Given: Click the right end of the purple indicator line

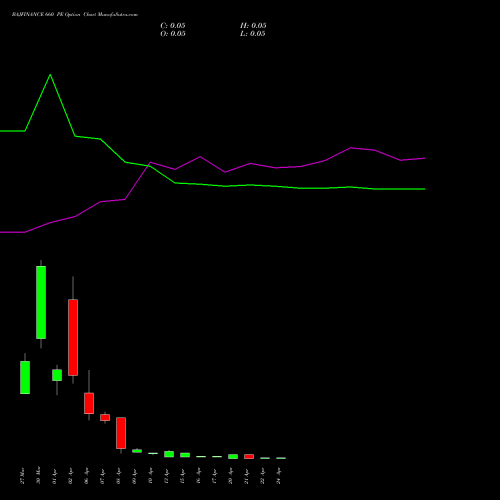Looking at the screenshot, I should [x=424, y=158].
